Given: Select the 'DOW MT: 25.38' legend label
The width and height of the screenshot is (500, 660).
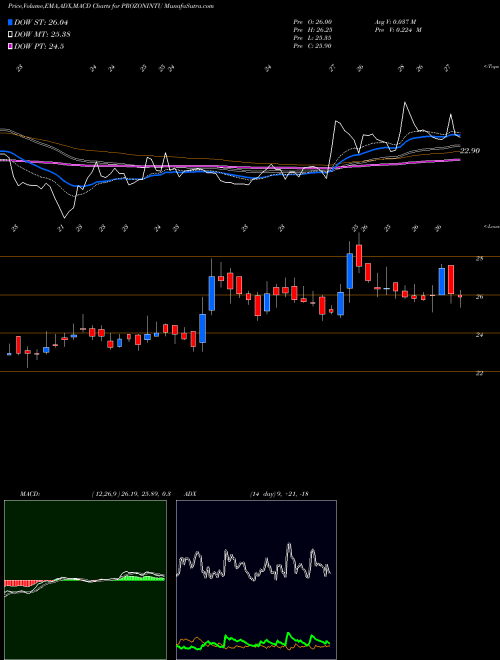Looking at the screenshot, I should (42, 35).
